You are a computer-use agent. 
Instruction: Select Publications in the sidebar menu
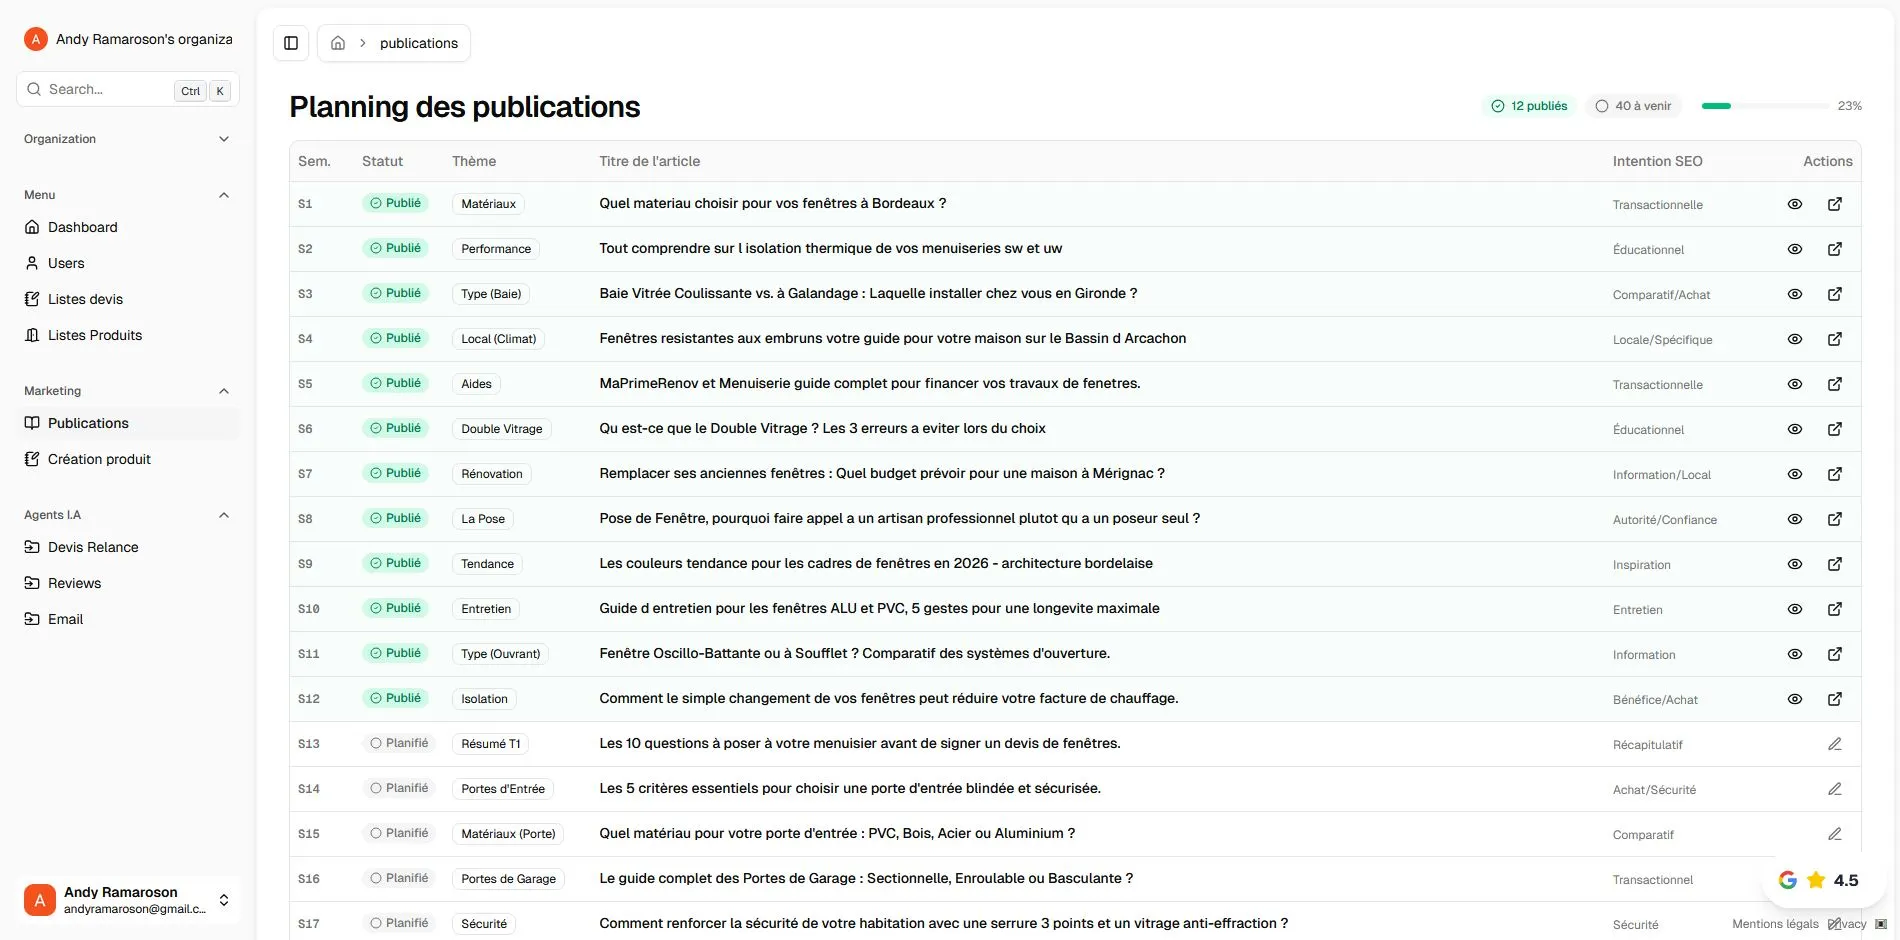(88, 423)
